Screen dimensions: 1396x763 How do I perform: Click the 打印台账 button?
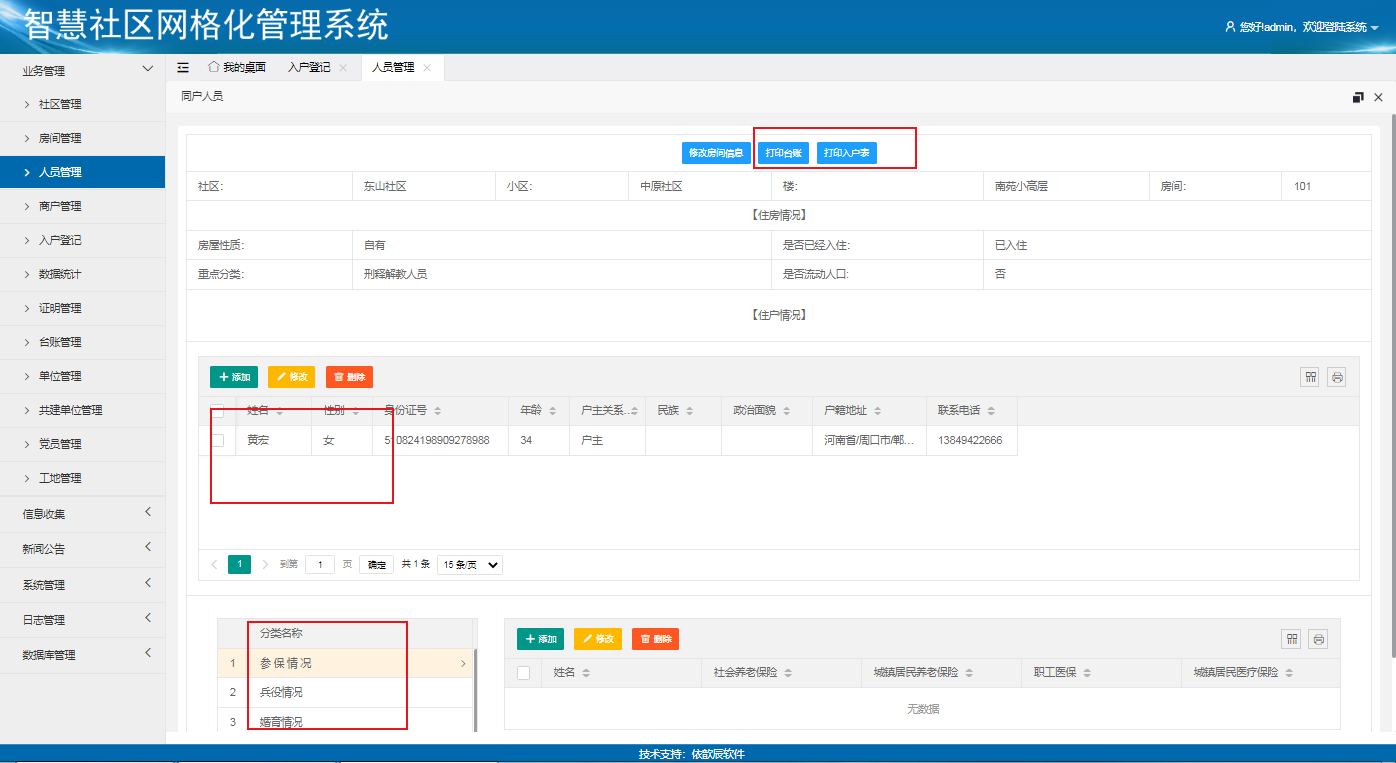click(783, 153)
